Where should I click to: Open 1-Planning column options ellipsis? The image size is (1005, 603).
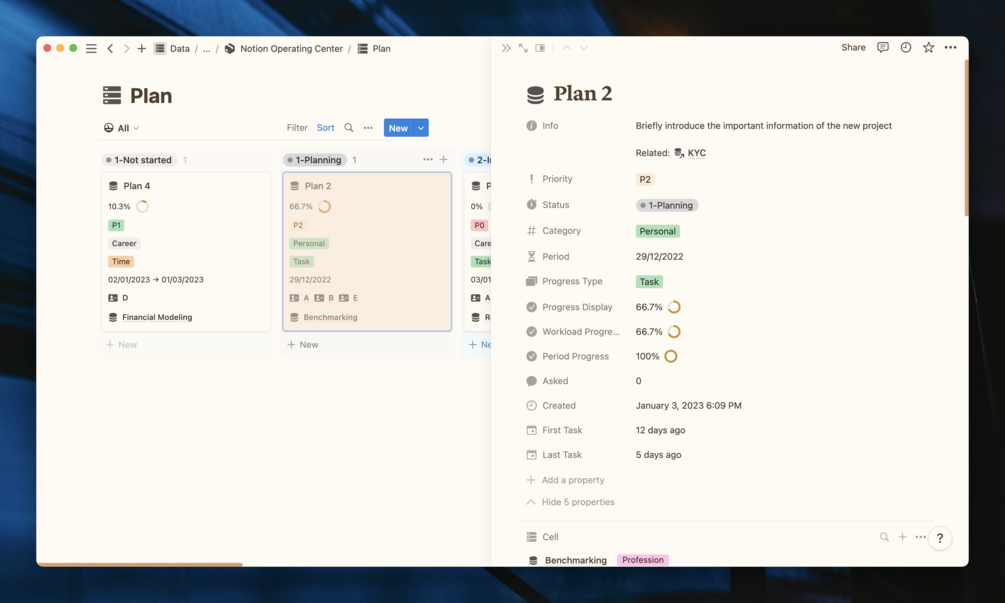(428, 160)
